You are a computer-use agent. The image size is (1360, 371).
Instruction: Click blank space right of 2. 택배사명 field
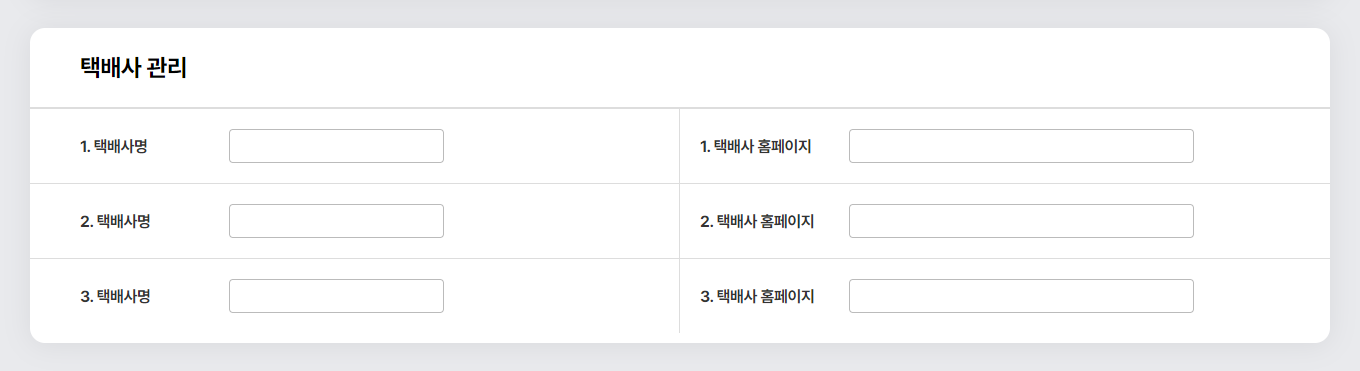[560, 221]
